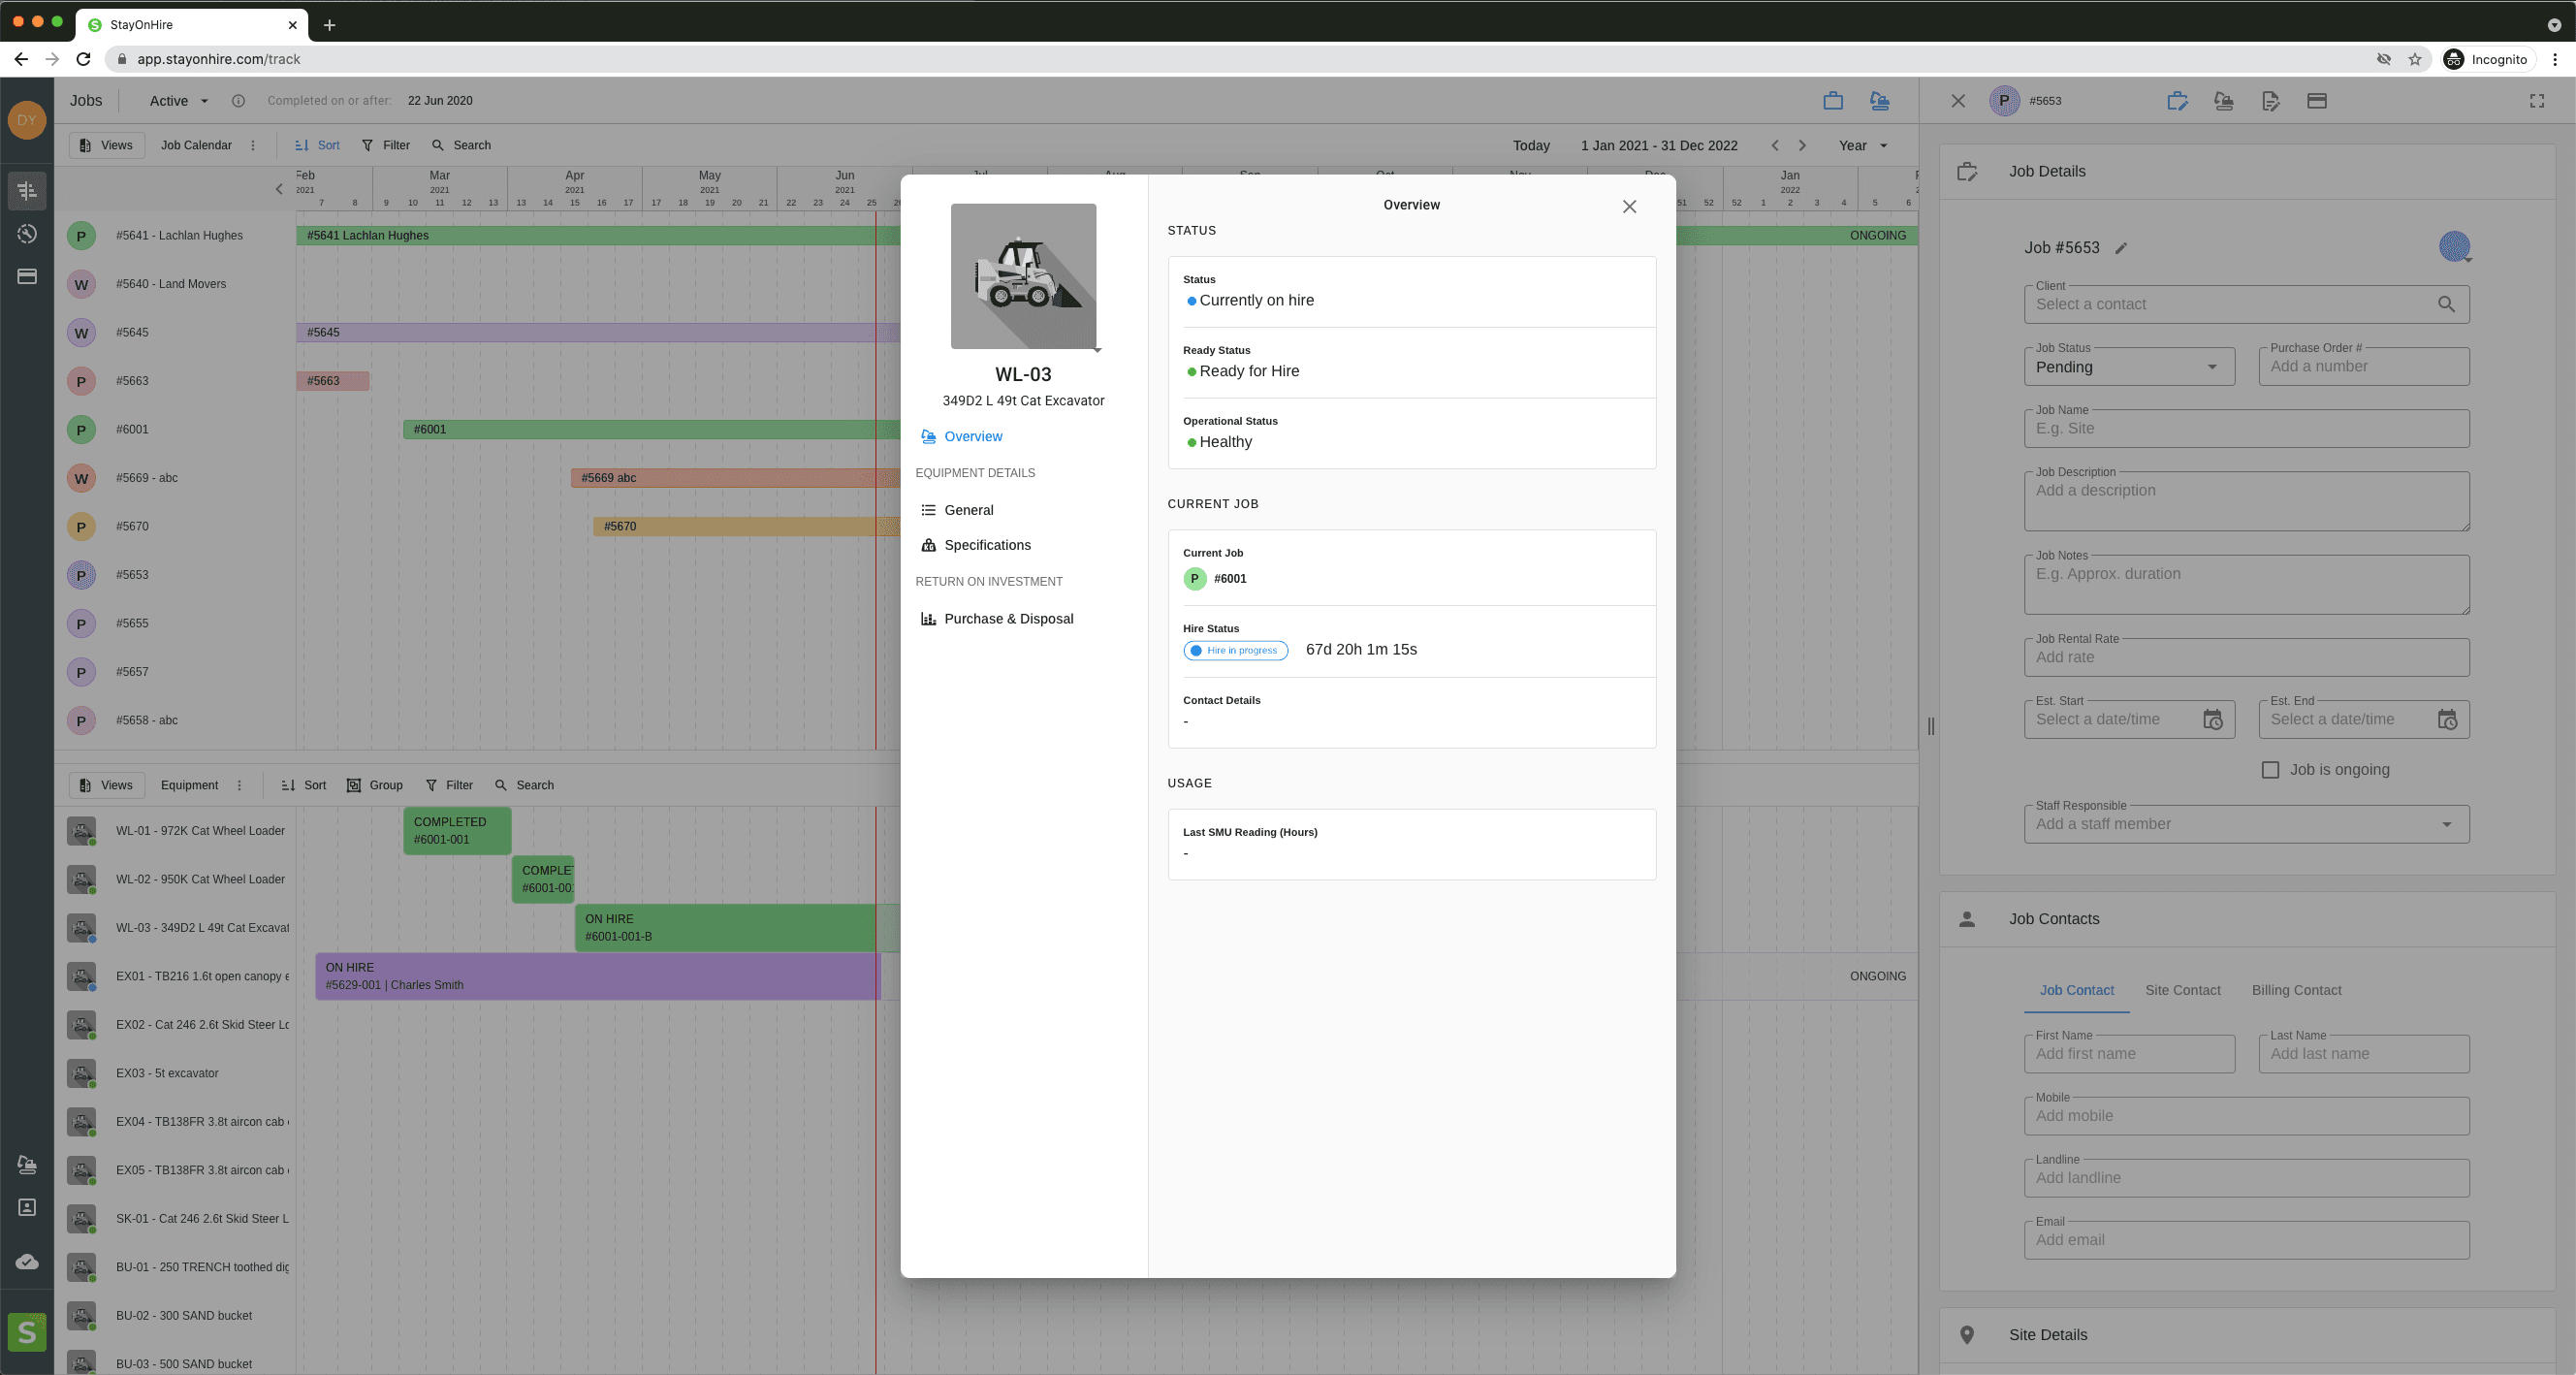Check the Job is ongoing checkbox
Image resolution: width=2576 pixels, height=1375 pixels.
pyautogui.click(x=2270, y=770)
